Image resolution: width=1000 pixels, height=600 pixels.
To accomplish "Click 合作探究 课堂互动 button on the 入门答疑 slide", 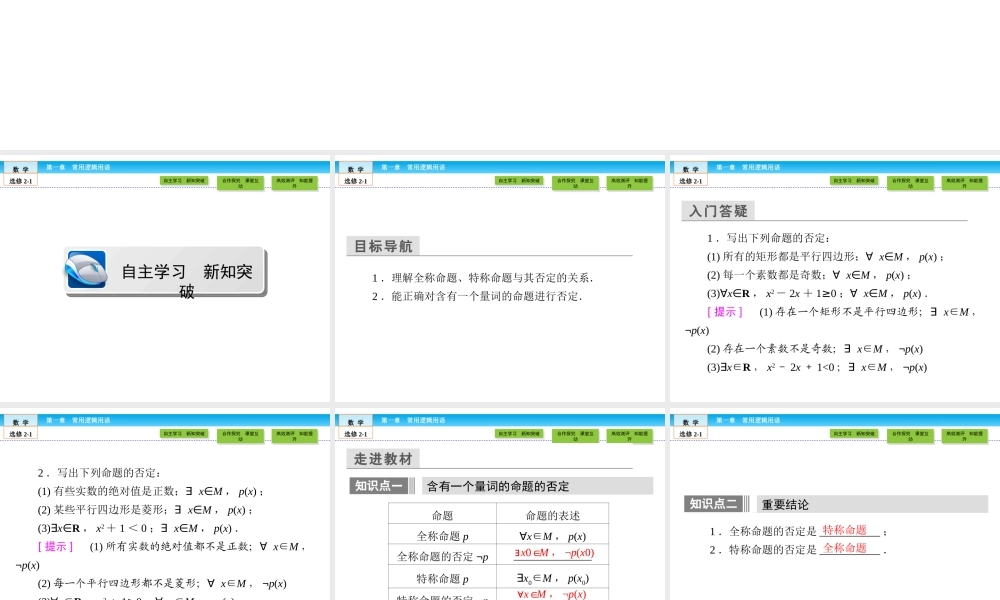I will click(x=908, y=184).
